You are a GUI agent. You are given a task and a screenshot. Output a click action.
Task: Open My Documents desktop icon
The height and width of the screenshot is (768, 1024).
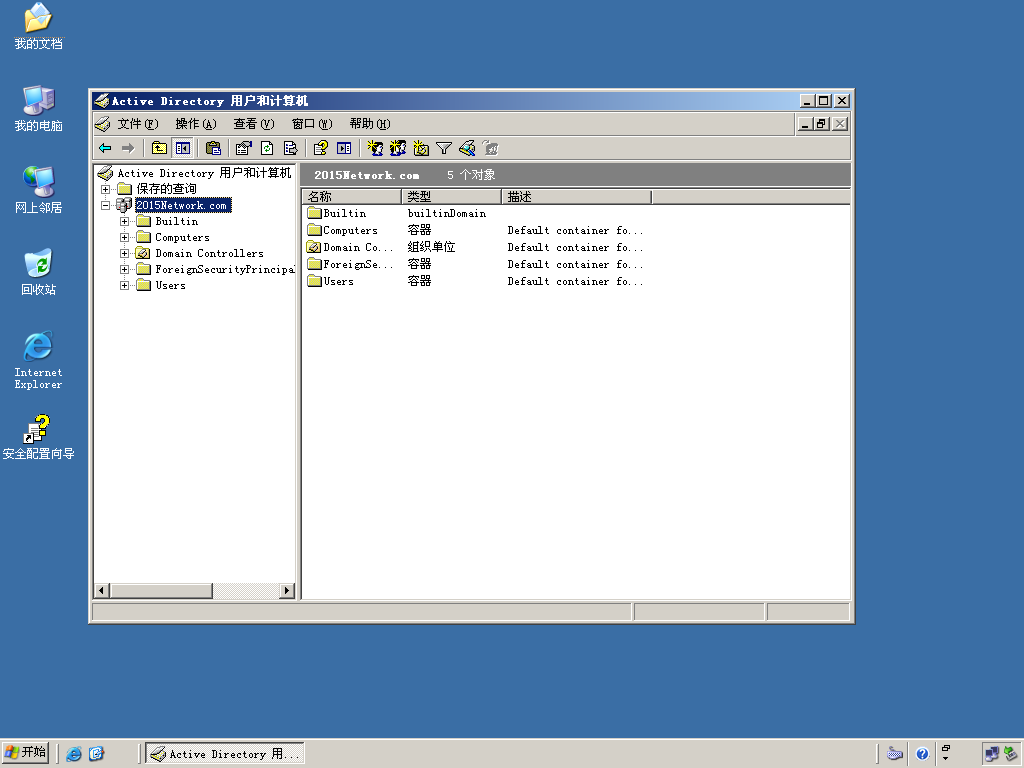pos(39,26)
